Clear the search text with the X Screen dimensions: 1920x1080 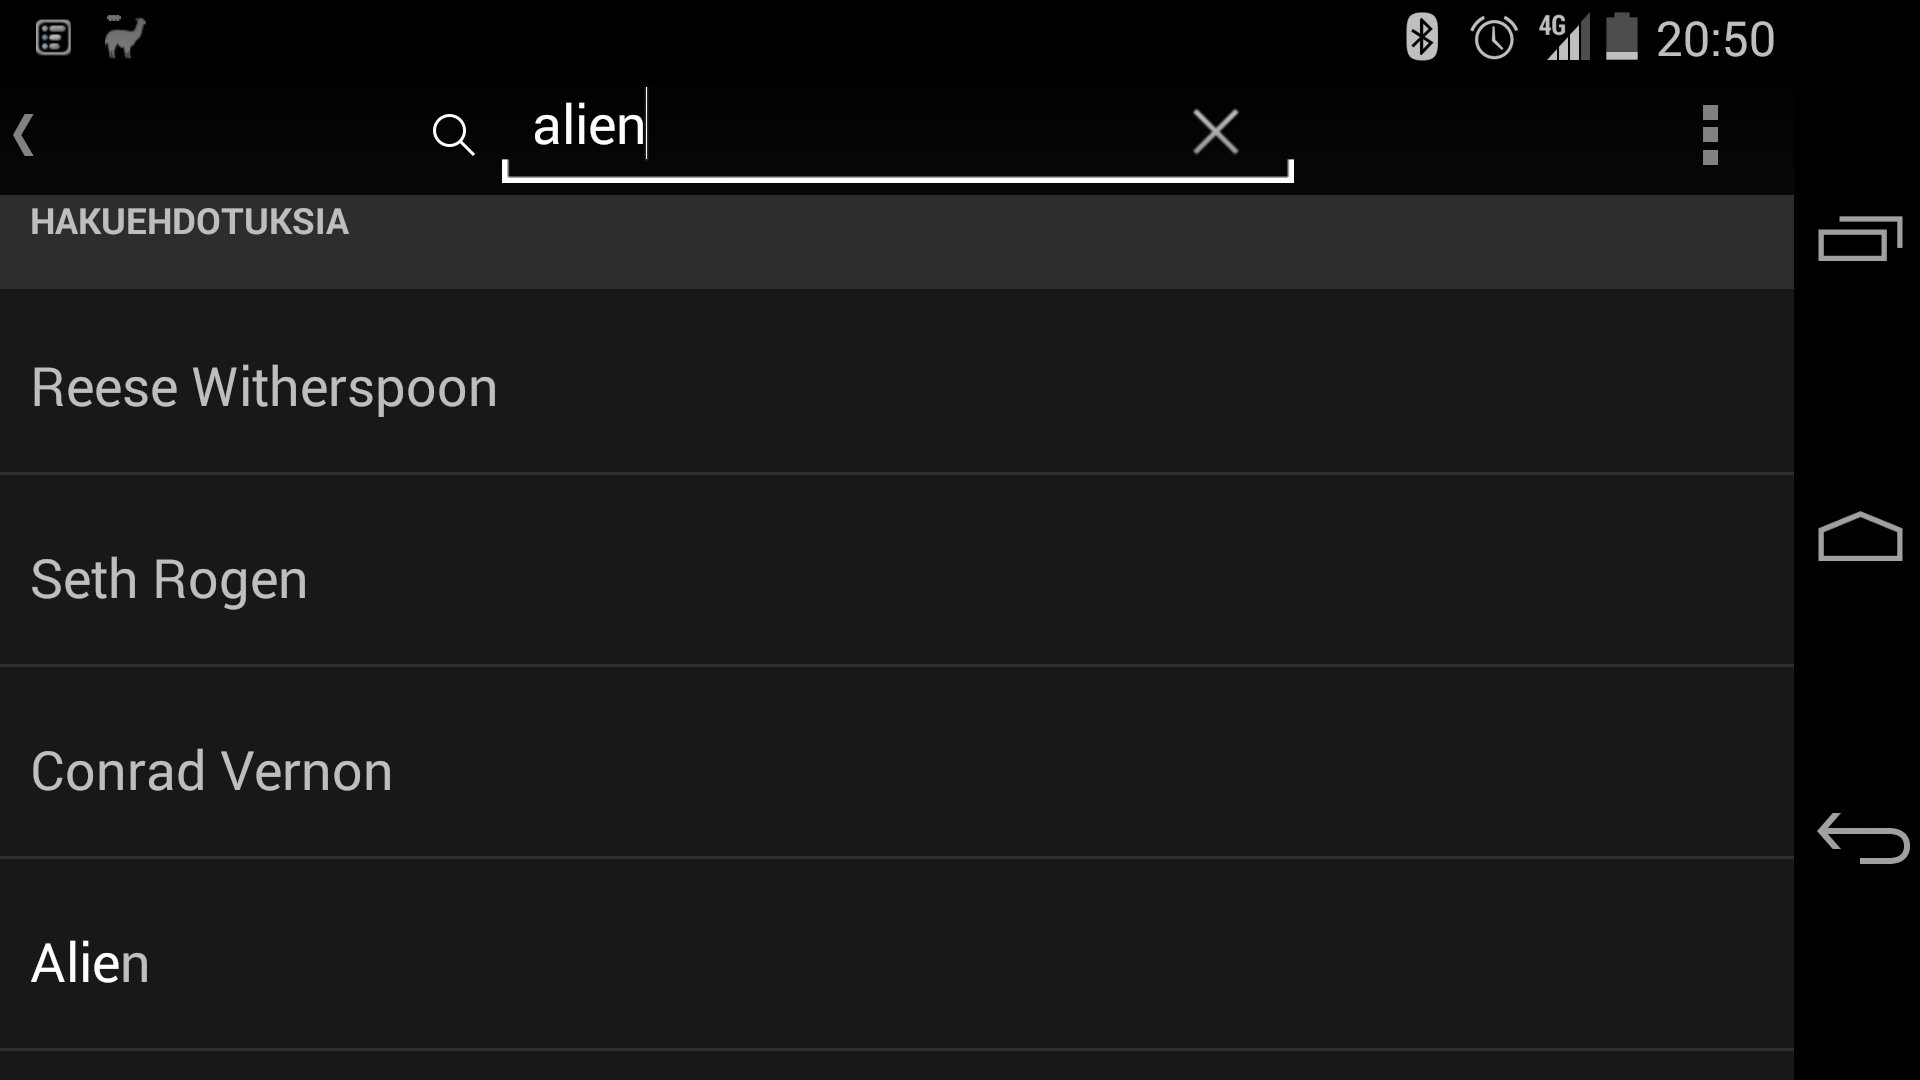point(1215,132)
